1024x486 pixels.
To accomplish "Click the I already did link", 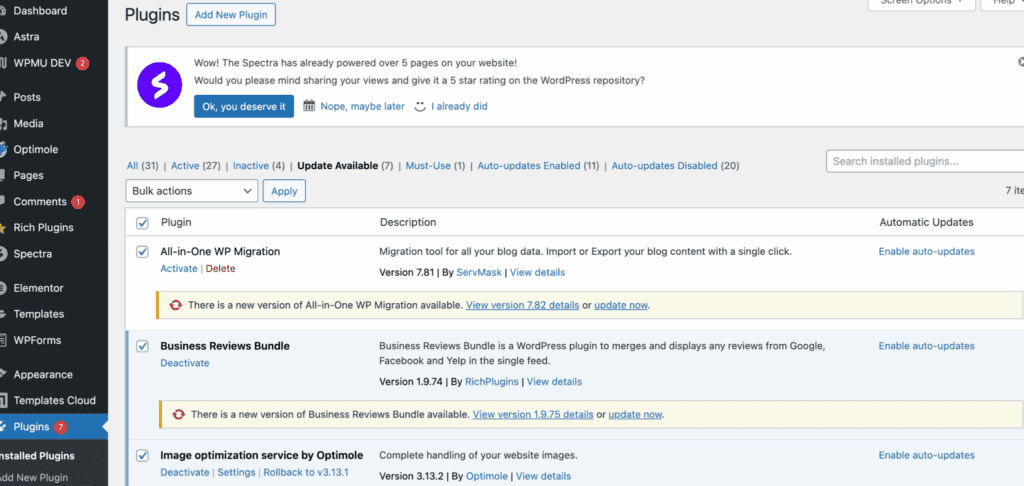I will click(459, 106).
